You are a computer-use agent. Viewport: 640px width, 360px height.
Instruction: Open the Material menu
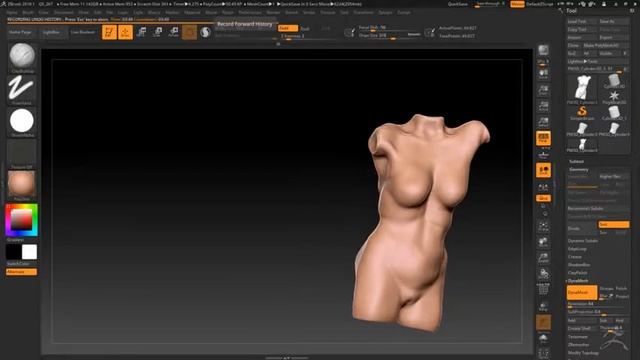coord(192,13)
